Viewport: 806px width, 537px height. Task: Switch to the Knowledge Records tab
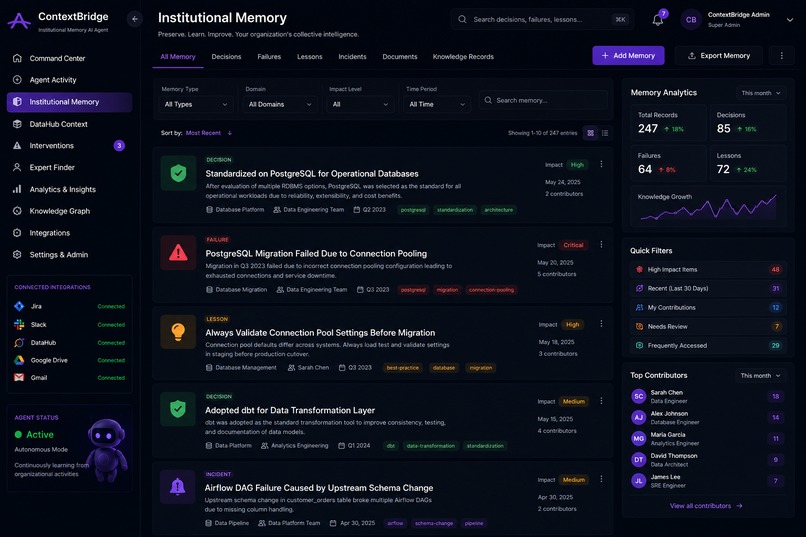(463, 57)
